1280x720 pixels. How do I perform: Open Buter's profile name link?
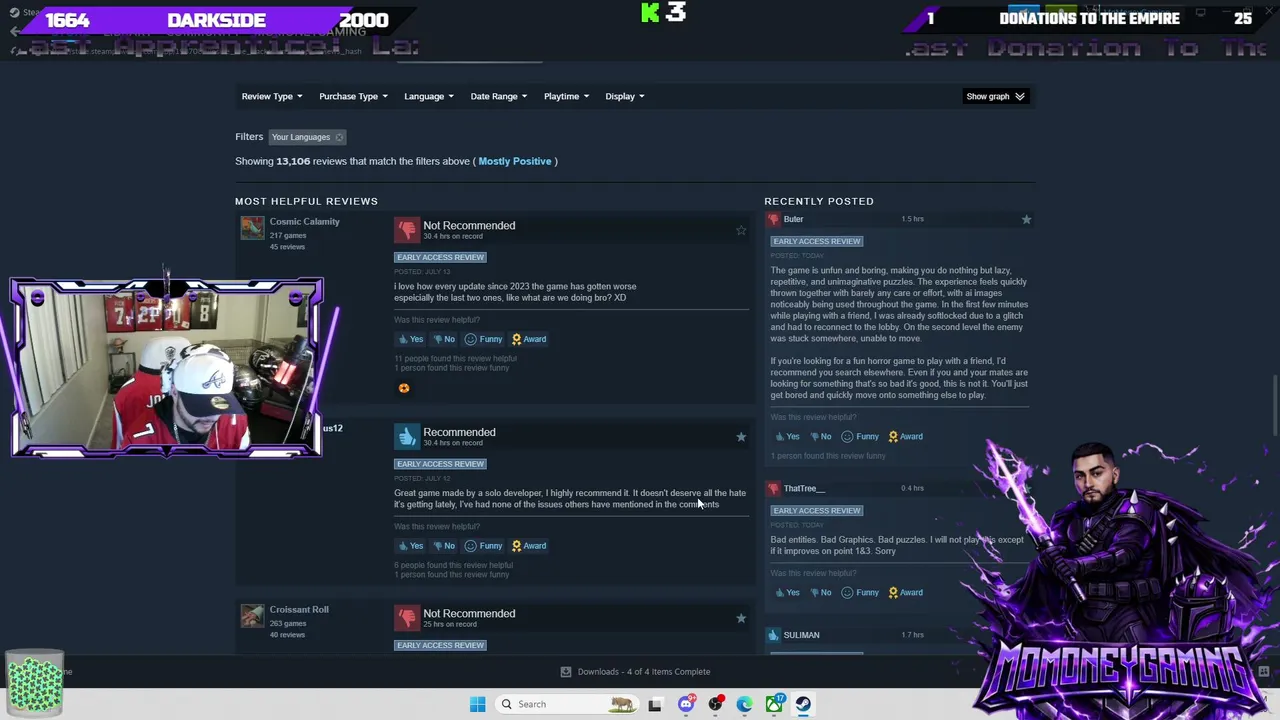[x=794, y=219]
